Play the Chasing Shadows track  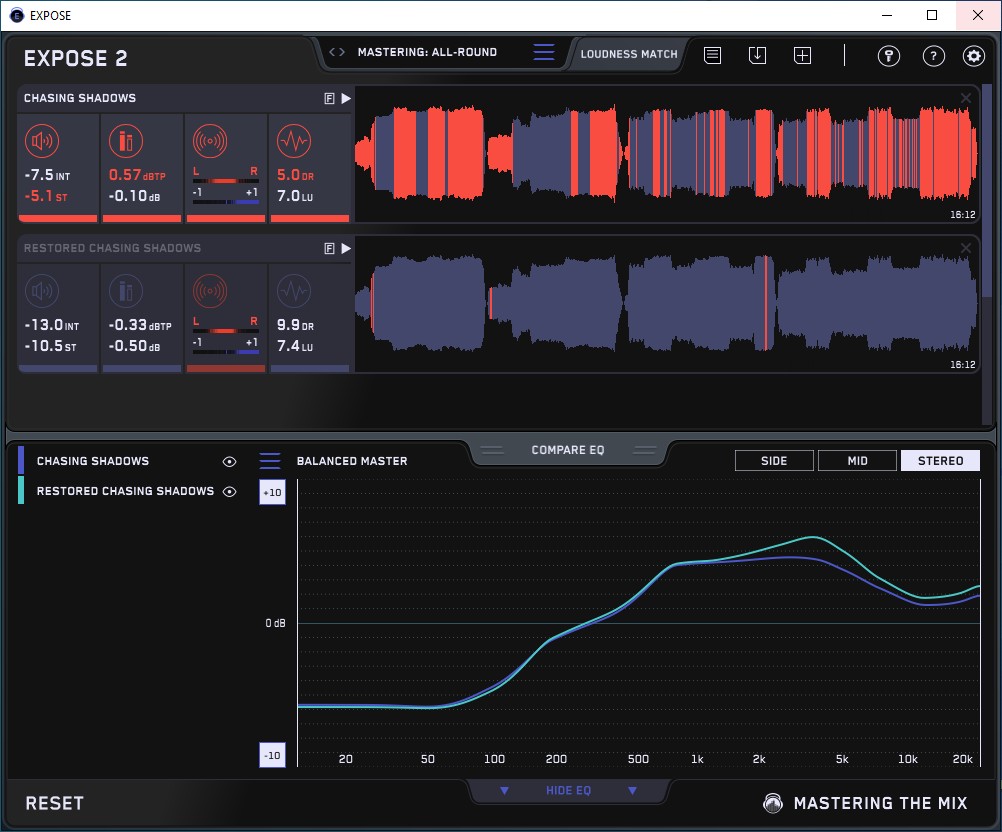click(x=345, y=99)
